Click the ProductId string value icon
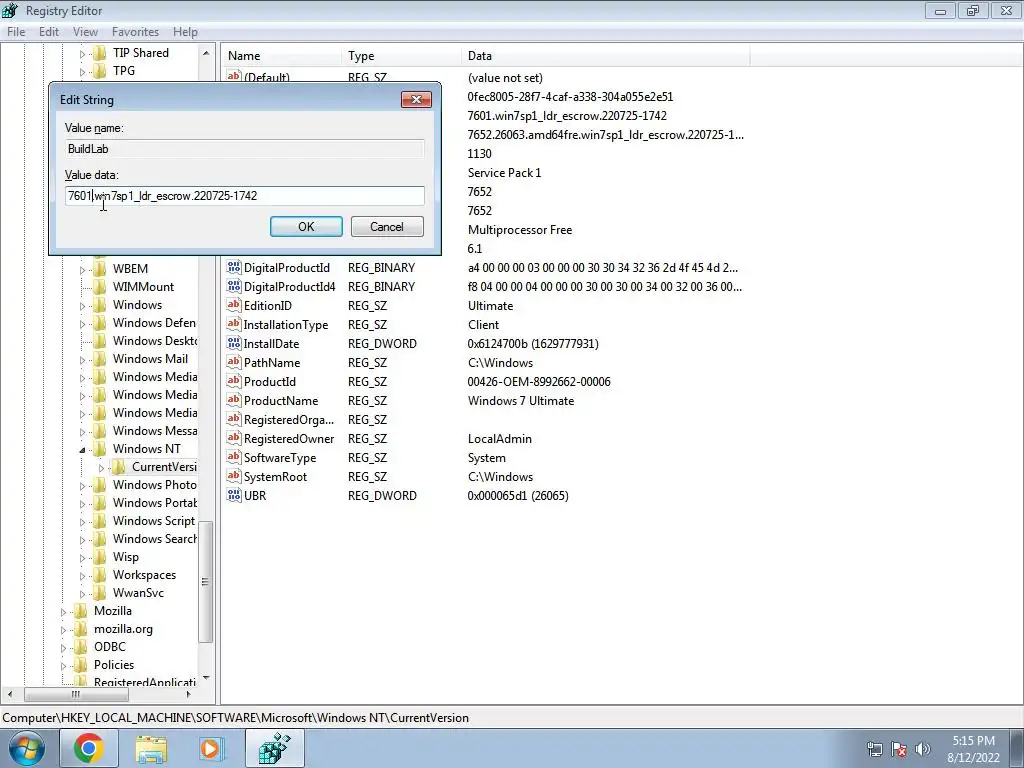Image resolution: width=1024 pixels, height=768 pixels. pos(234,381)
